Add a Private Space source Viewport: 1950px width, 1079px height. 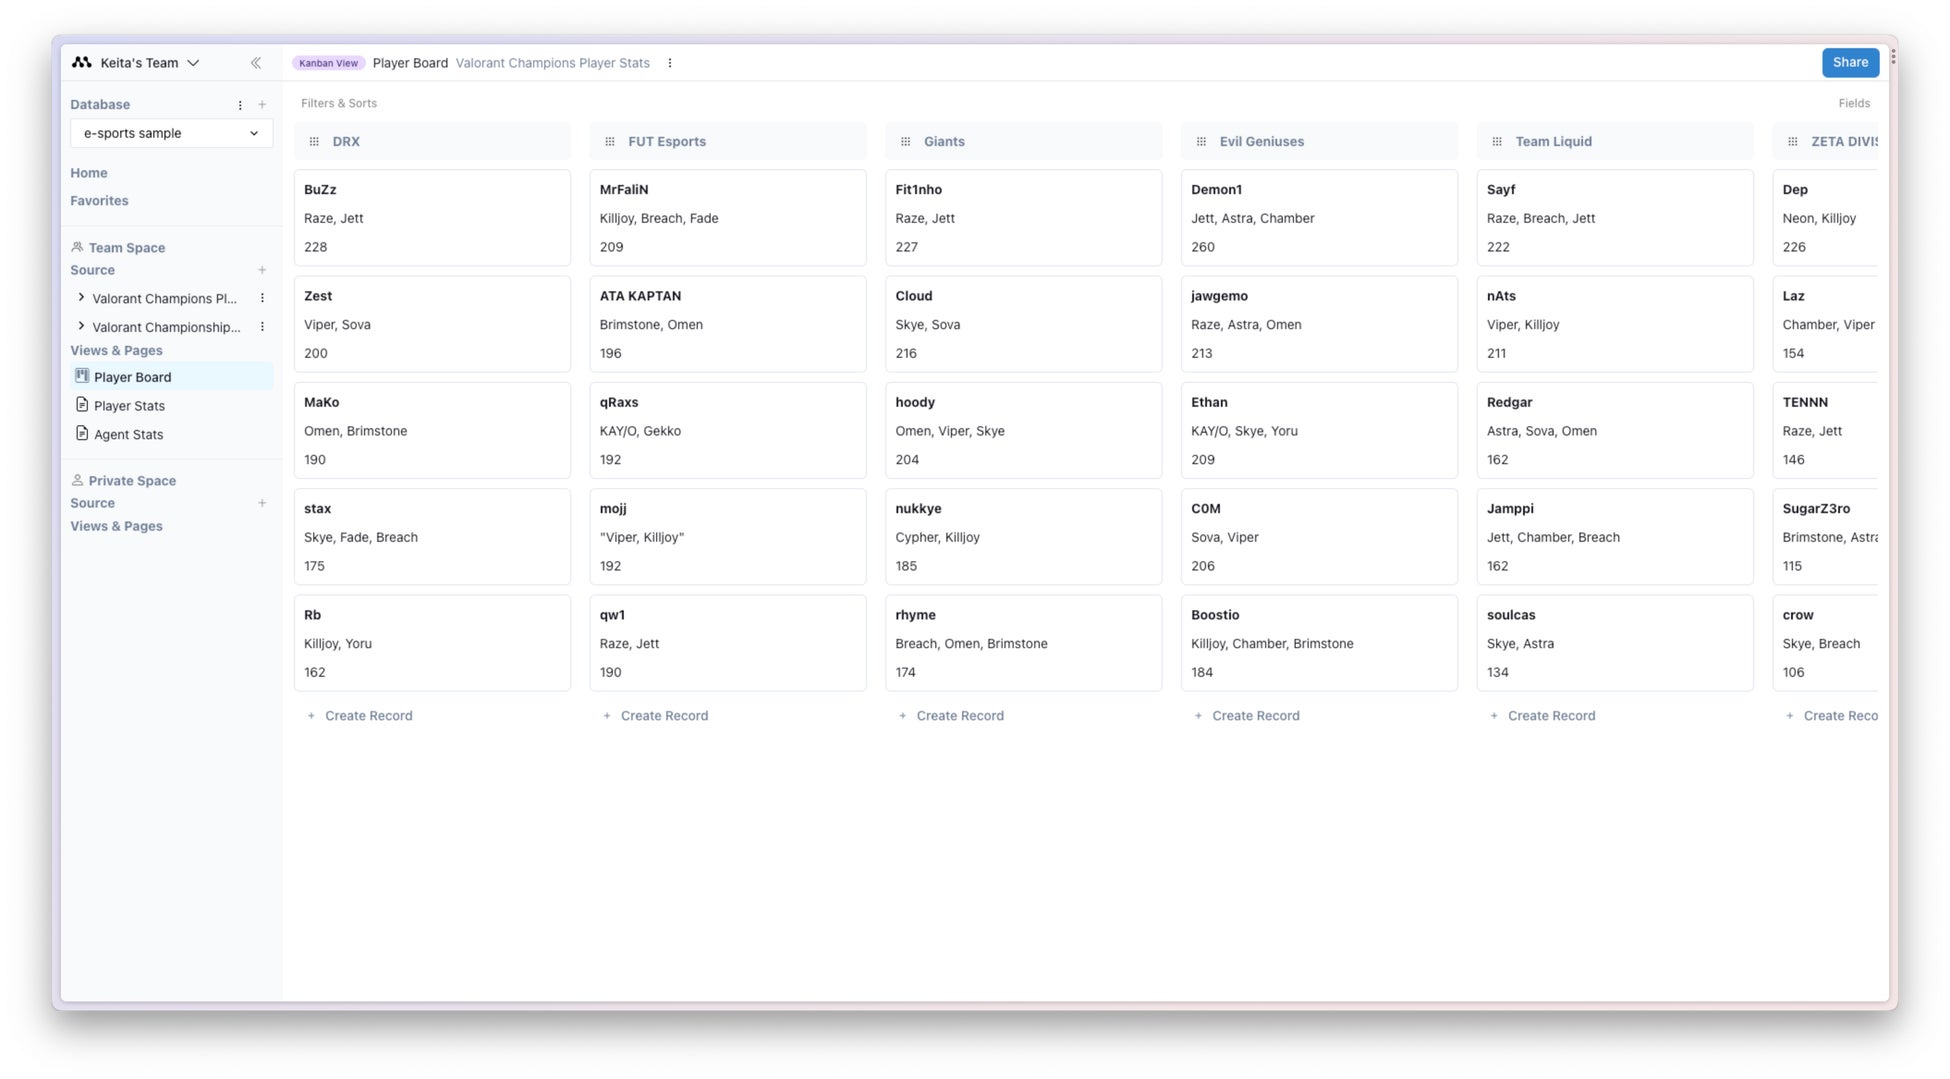262,504
